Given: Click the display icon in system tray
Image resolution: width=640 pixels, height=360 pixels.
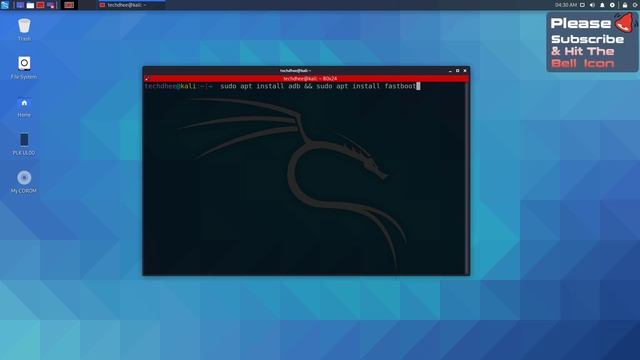Looking at the screenshot, I should click(582, 5).
